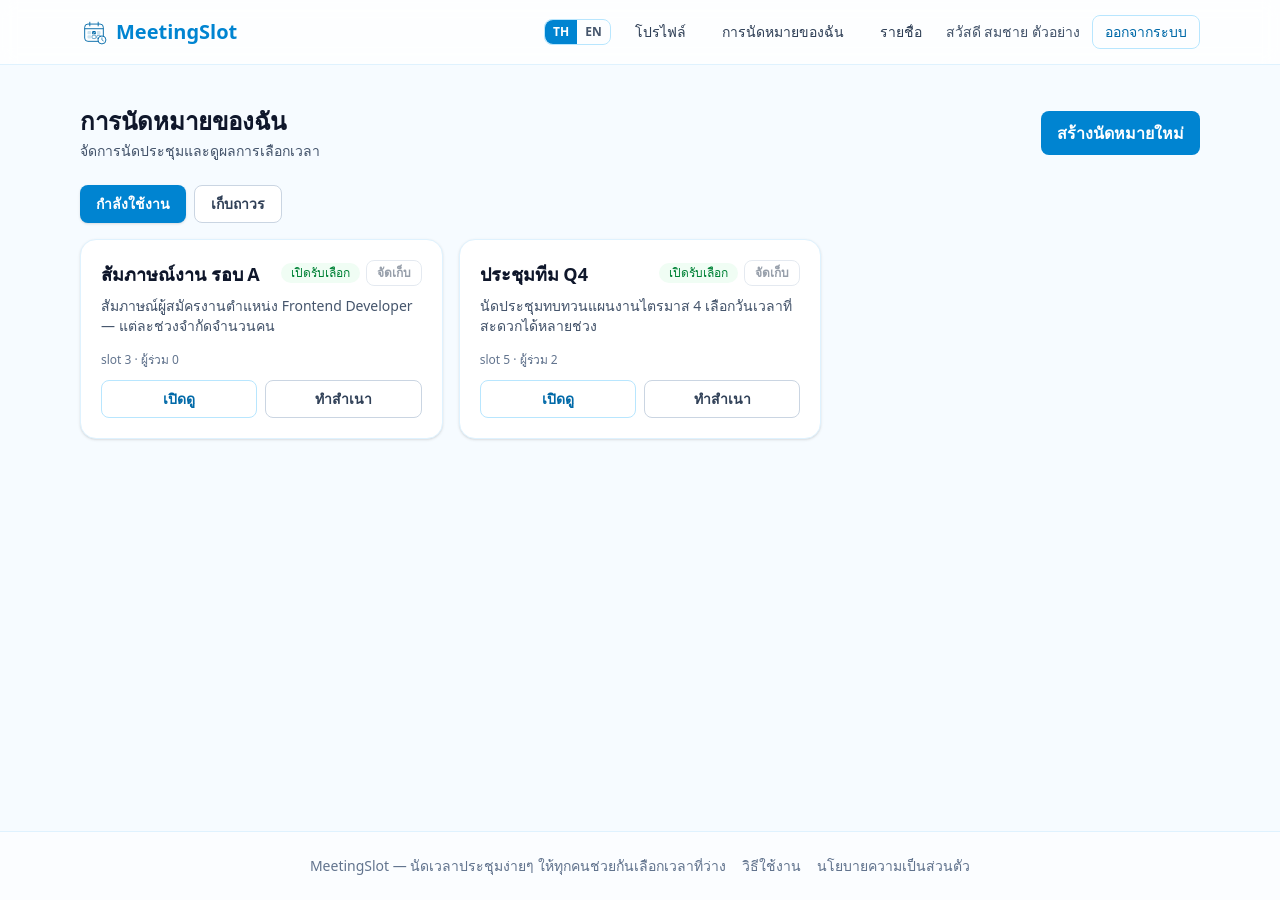
Task: Switch language to TH
Action: tap(561, 32)
